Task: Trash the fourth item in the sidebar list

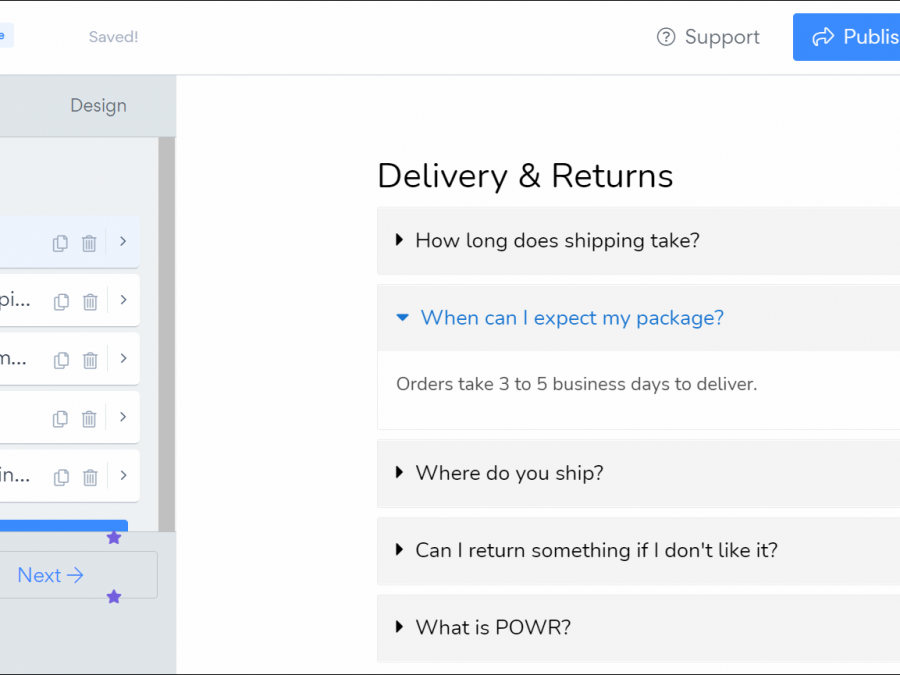Action: 89,418
